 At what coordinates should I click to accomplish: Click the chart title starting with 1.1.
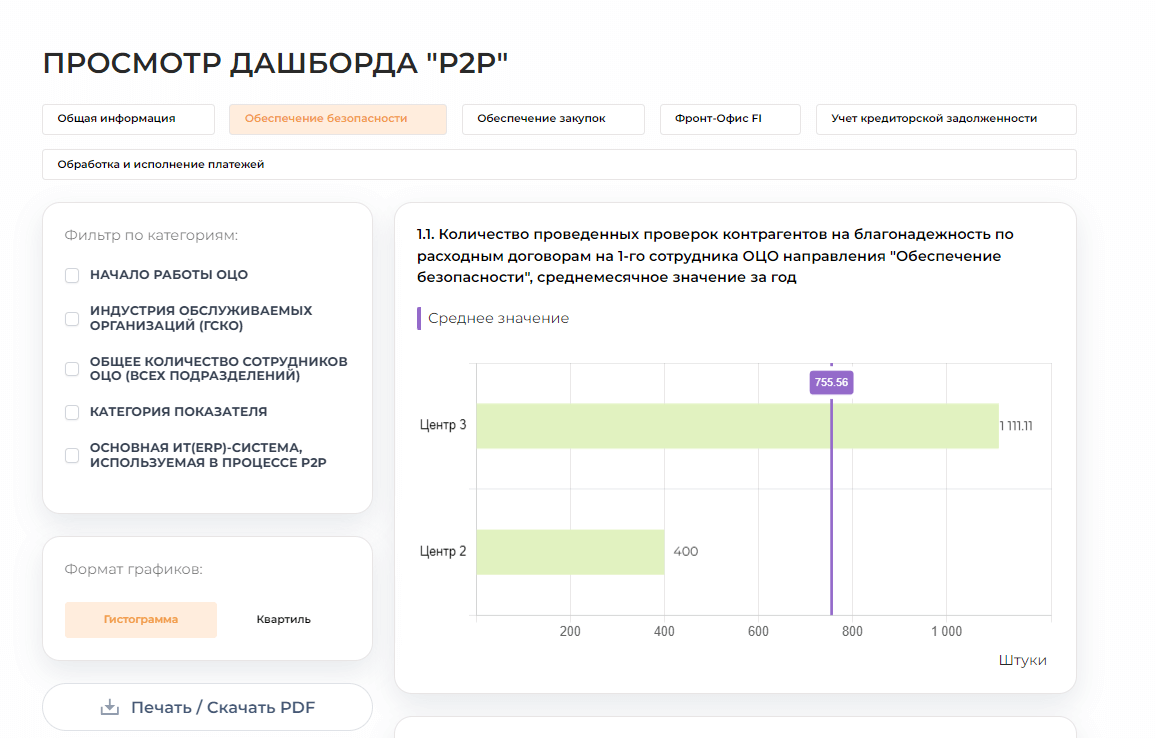[714, 255]
